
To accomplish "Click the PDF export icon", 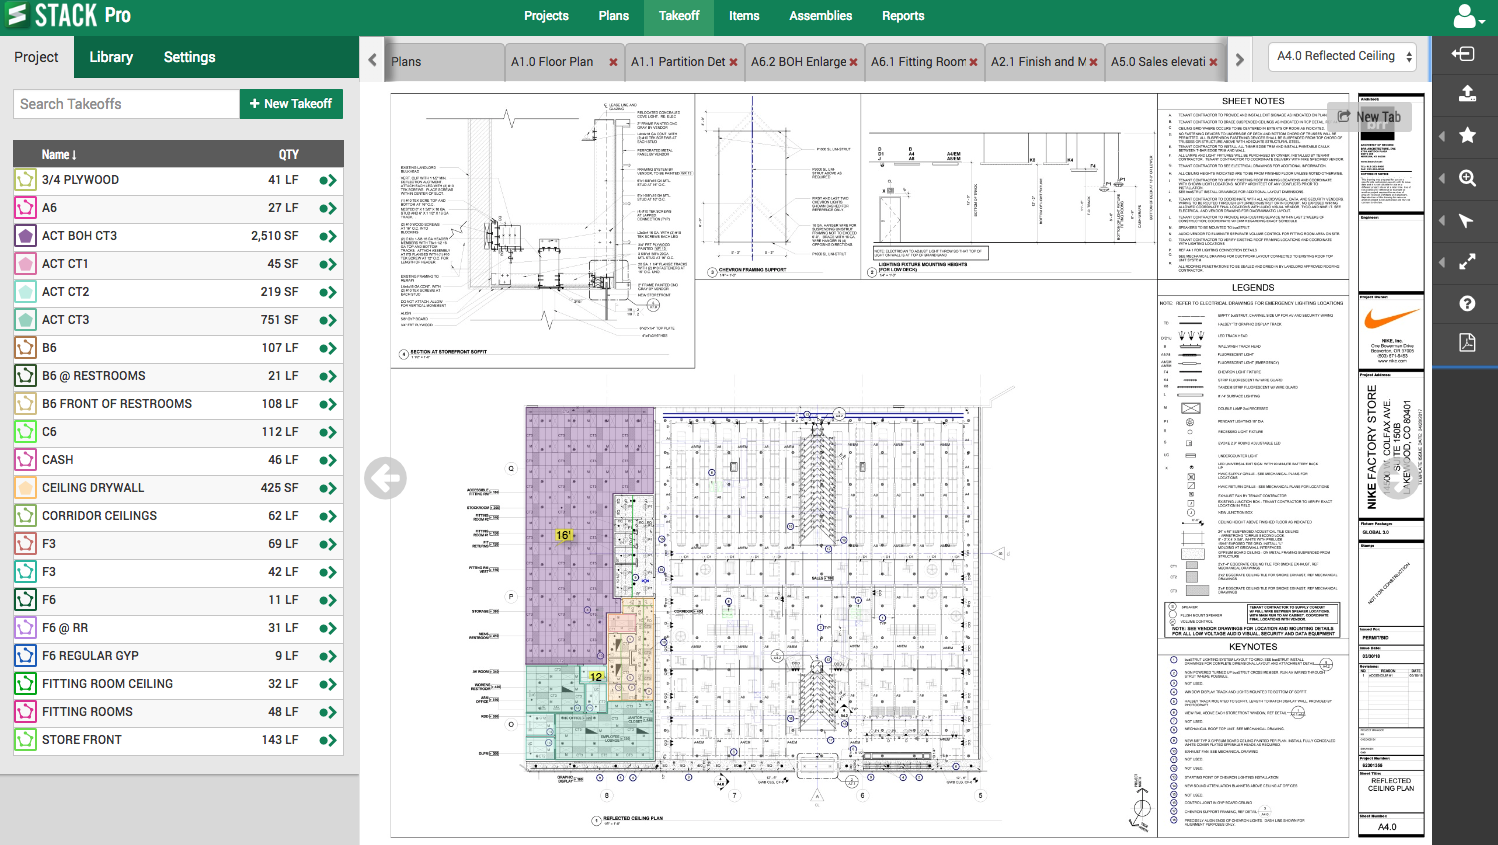I will (1467, 343).
